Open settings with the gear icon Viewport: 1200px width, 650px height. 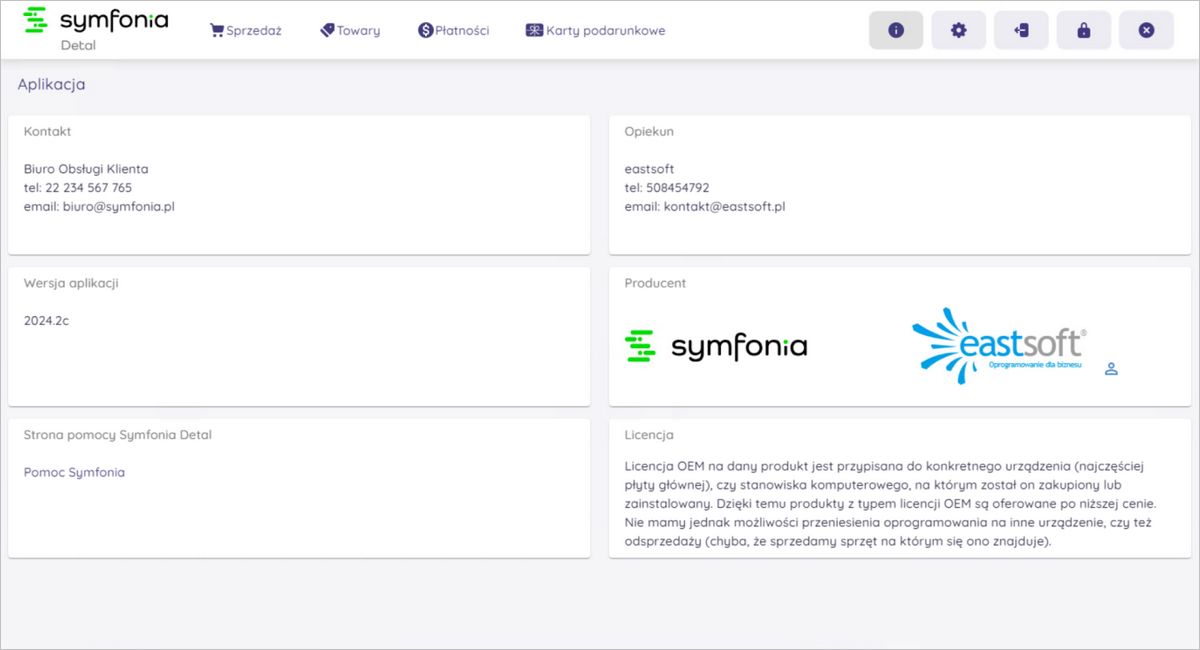958,30
